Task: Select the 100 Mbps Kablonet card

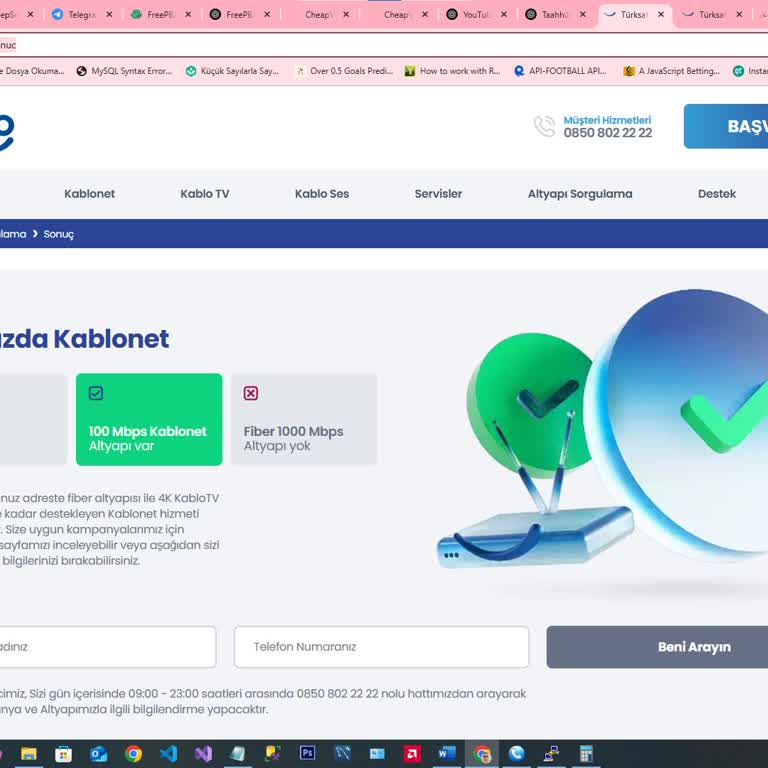Action: pyautogui.click(x=149, y=419)
